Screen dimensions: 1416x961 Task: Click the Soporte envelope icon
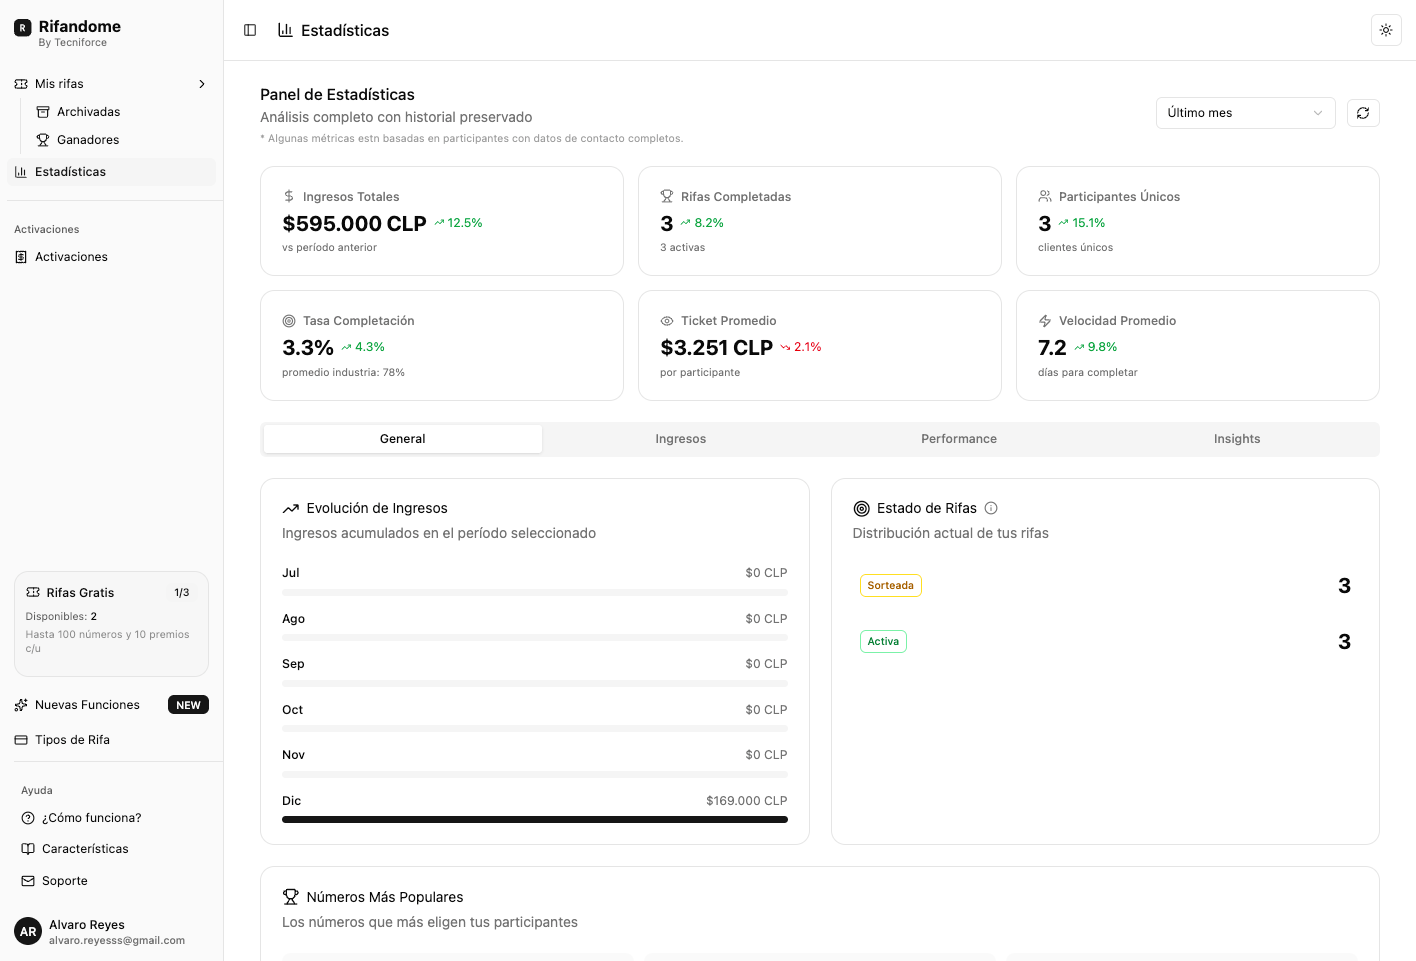(x=28, y=881)
